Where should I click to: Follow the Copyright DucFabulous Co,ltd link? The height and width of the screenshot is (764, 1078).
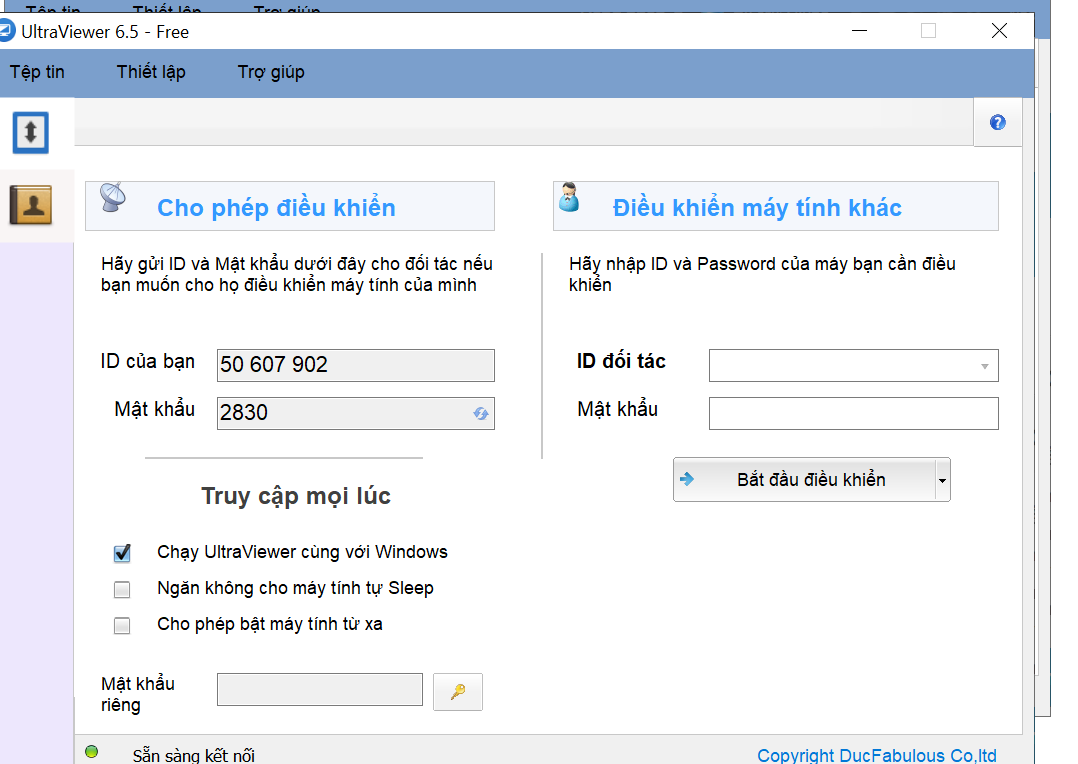pyautogui.click(x=876, y=756)
